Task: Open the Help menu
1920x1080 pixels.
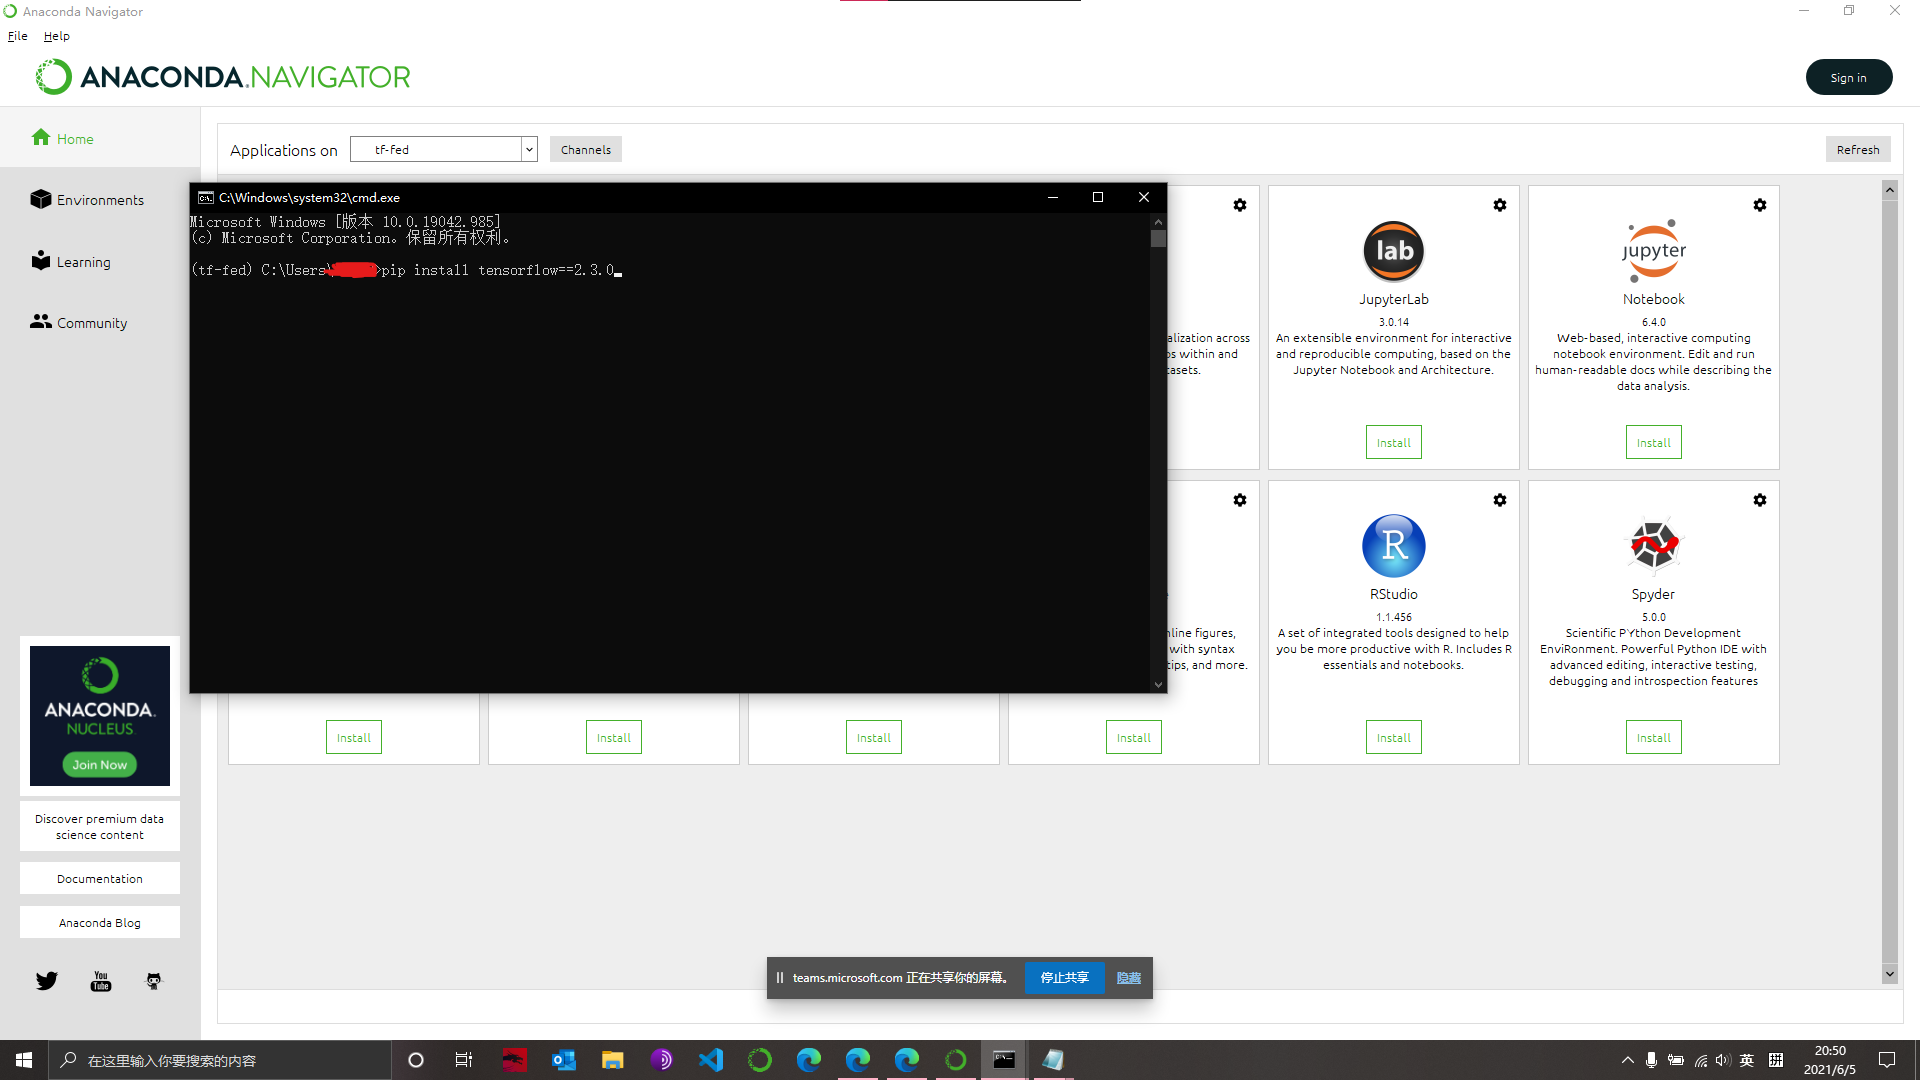Action: pyautogui.click(x=56, y=36)
